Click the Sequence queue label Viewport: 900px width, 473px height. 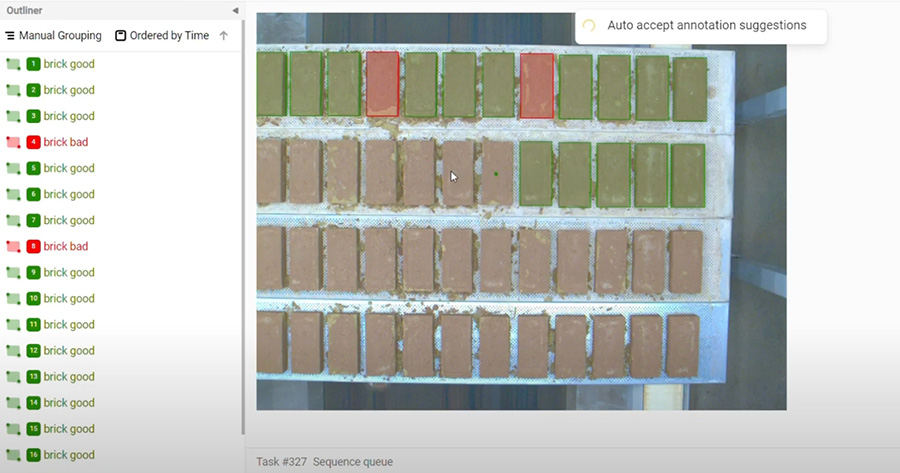[353, 462]
